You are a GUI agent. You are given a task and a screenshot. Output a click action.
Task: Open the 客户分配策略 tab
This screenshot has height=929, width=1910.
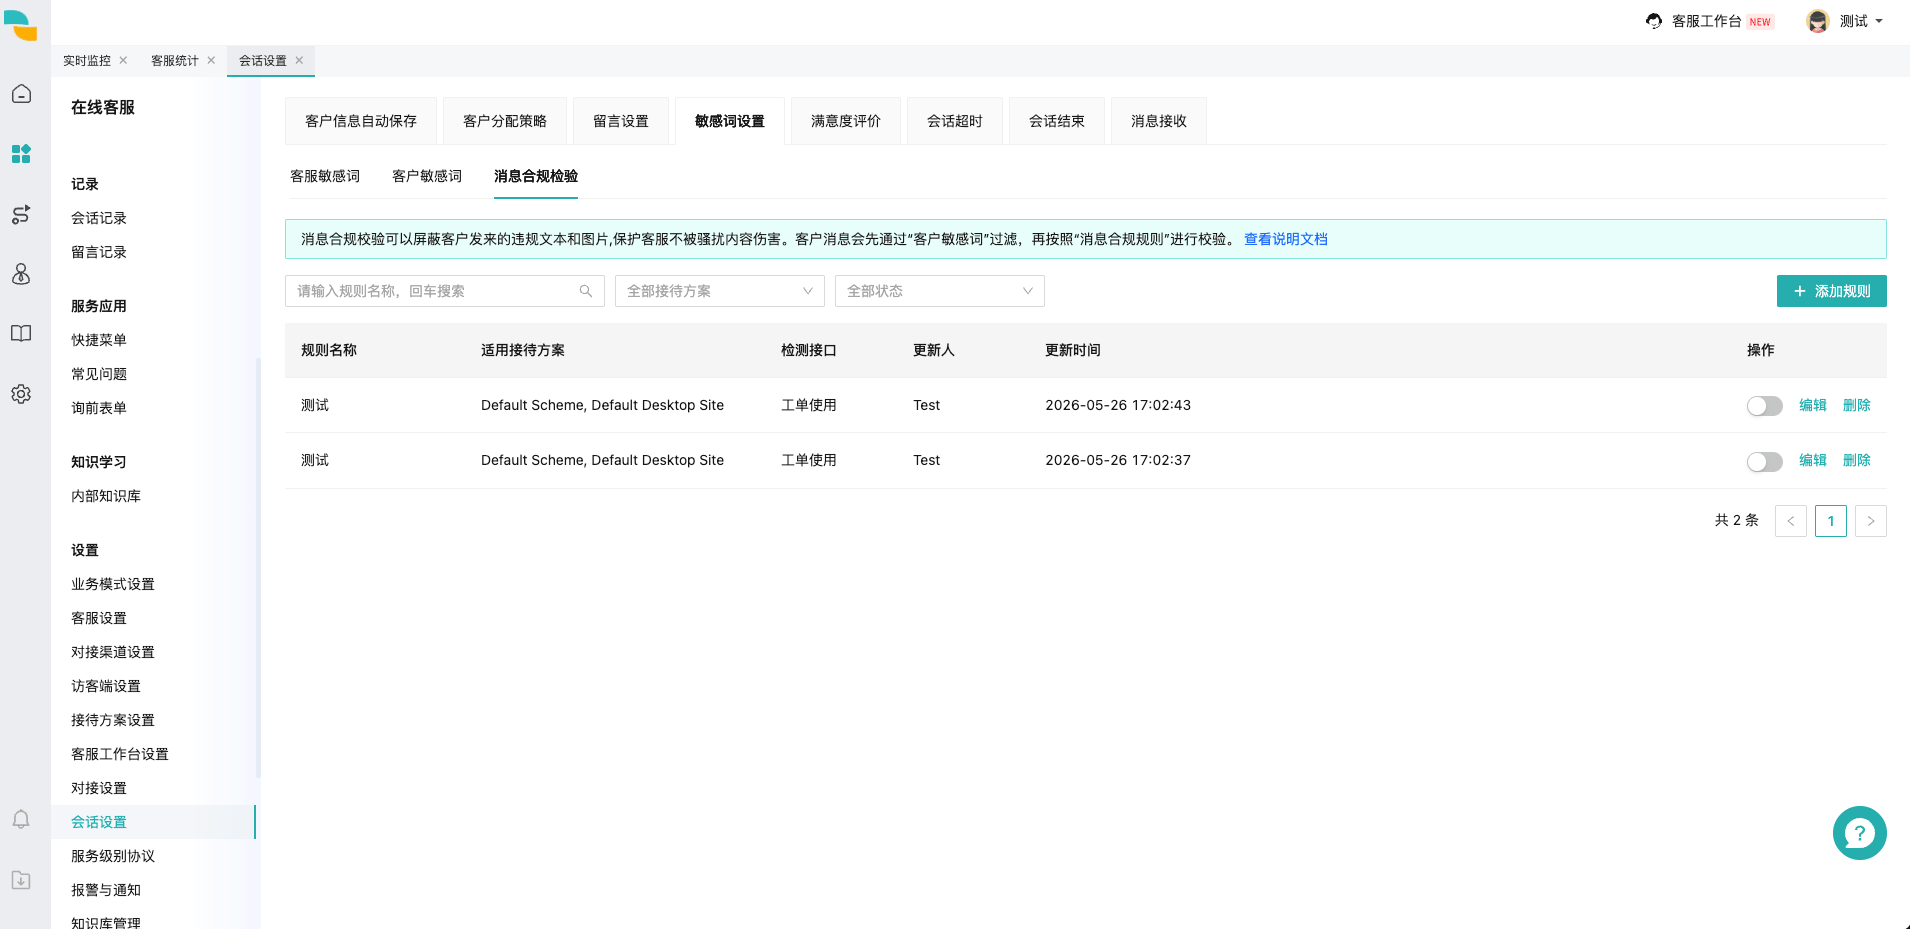tap(505, 121)
